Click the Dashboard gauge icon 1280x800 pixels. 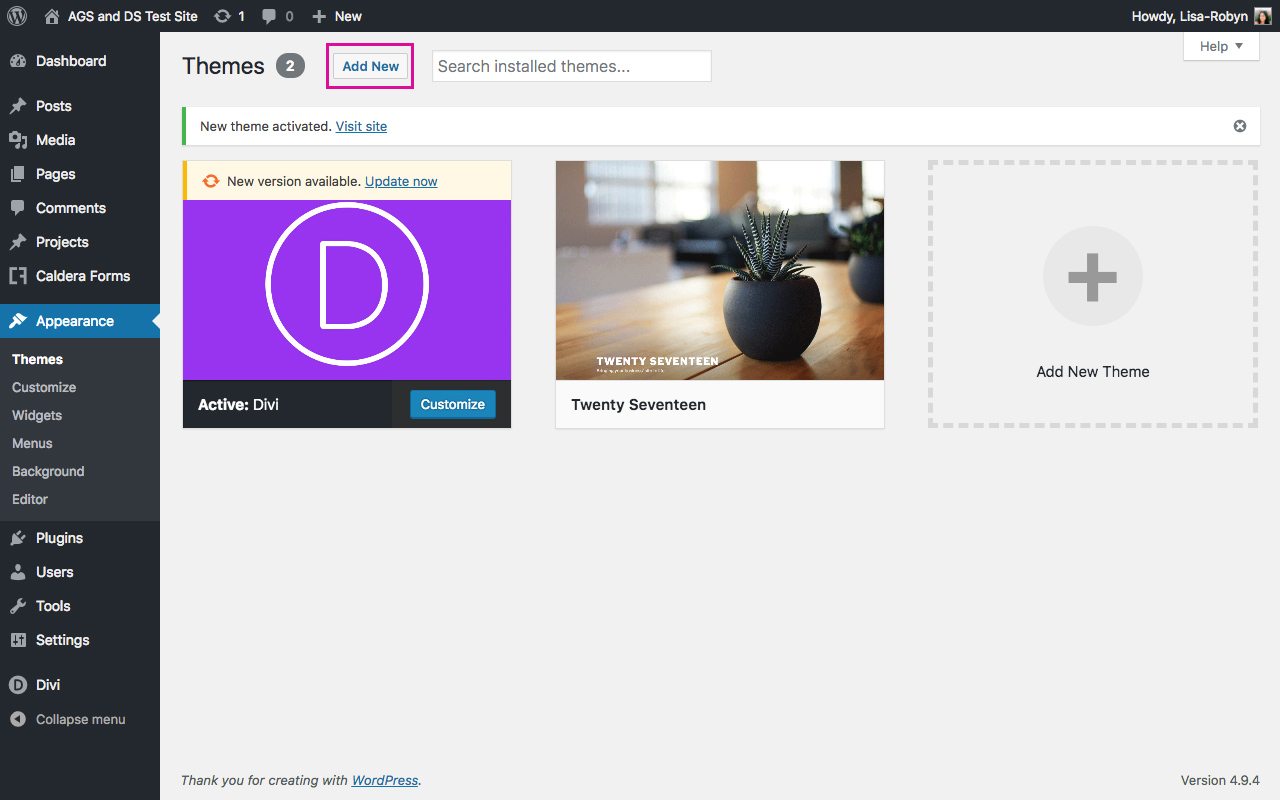pos(18,61)
